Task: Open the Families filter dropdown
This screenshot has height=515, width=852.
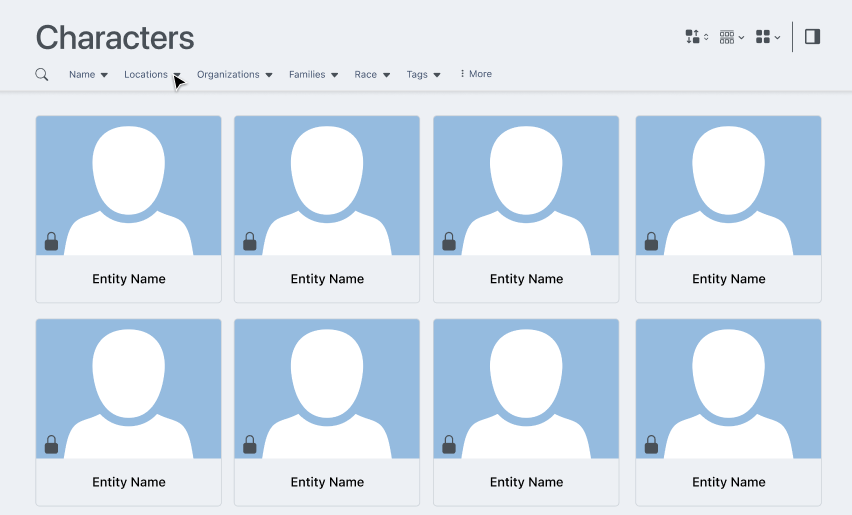Action: (313, 74)
